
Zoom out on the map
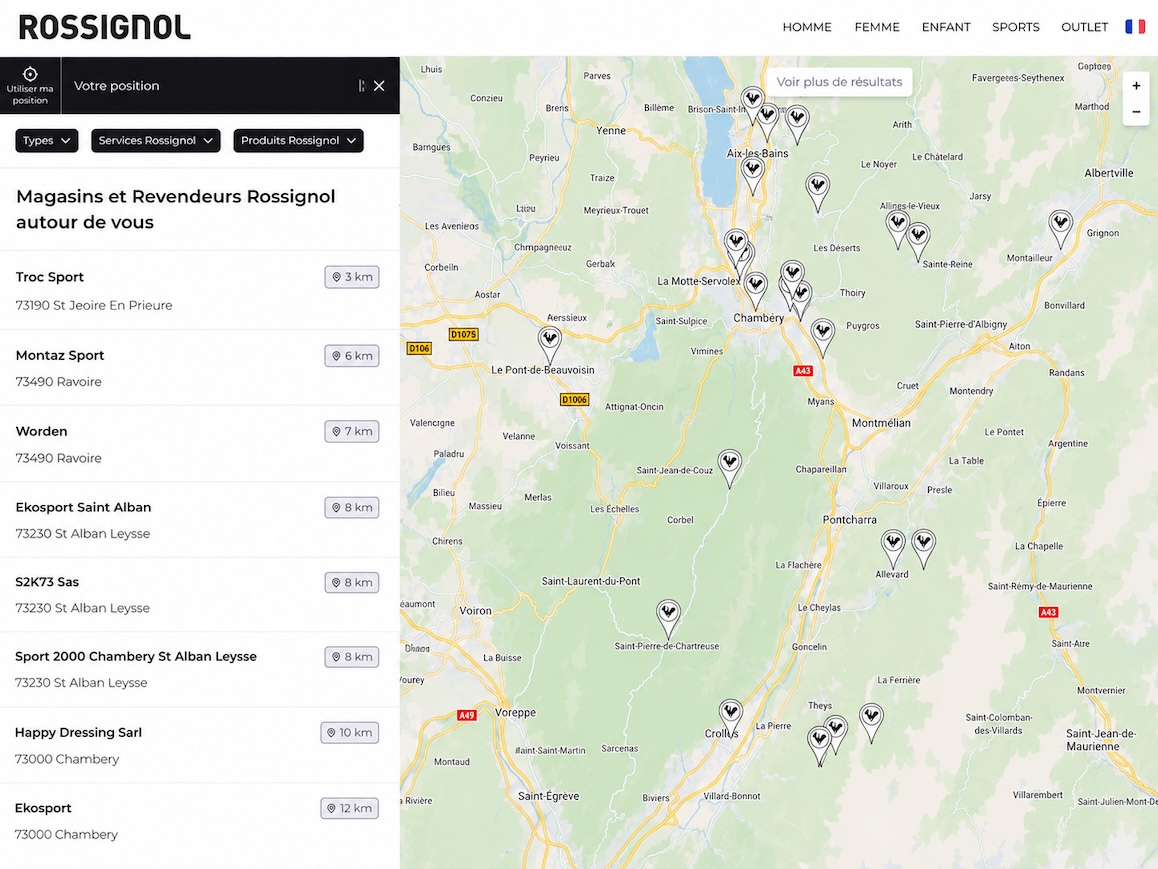pos(1136,111)
